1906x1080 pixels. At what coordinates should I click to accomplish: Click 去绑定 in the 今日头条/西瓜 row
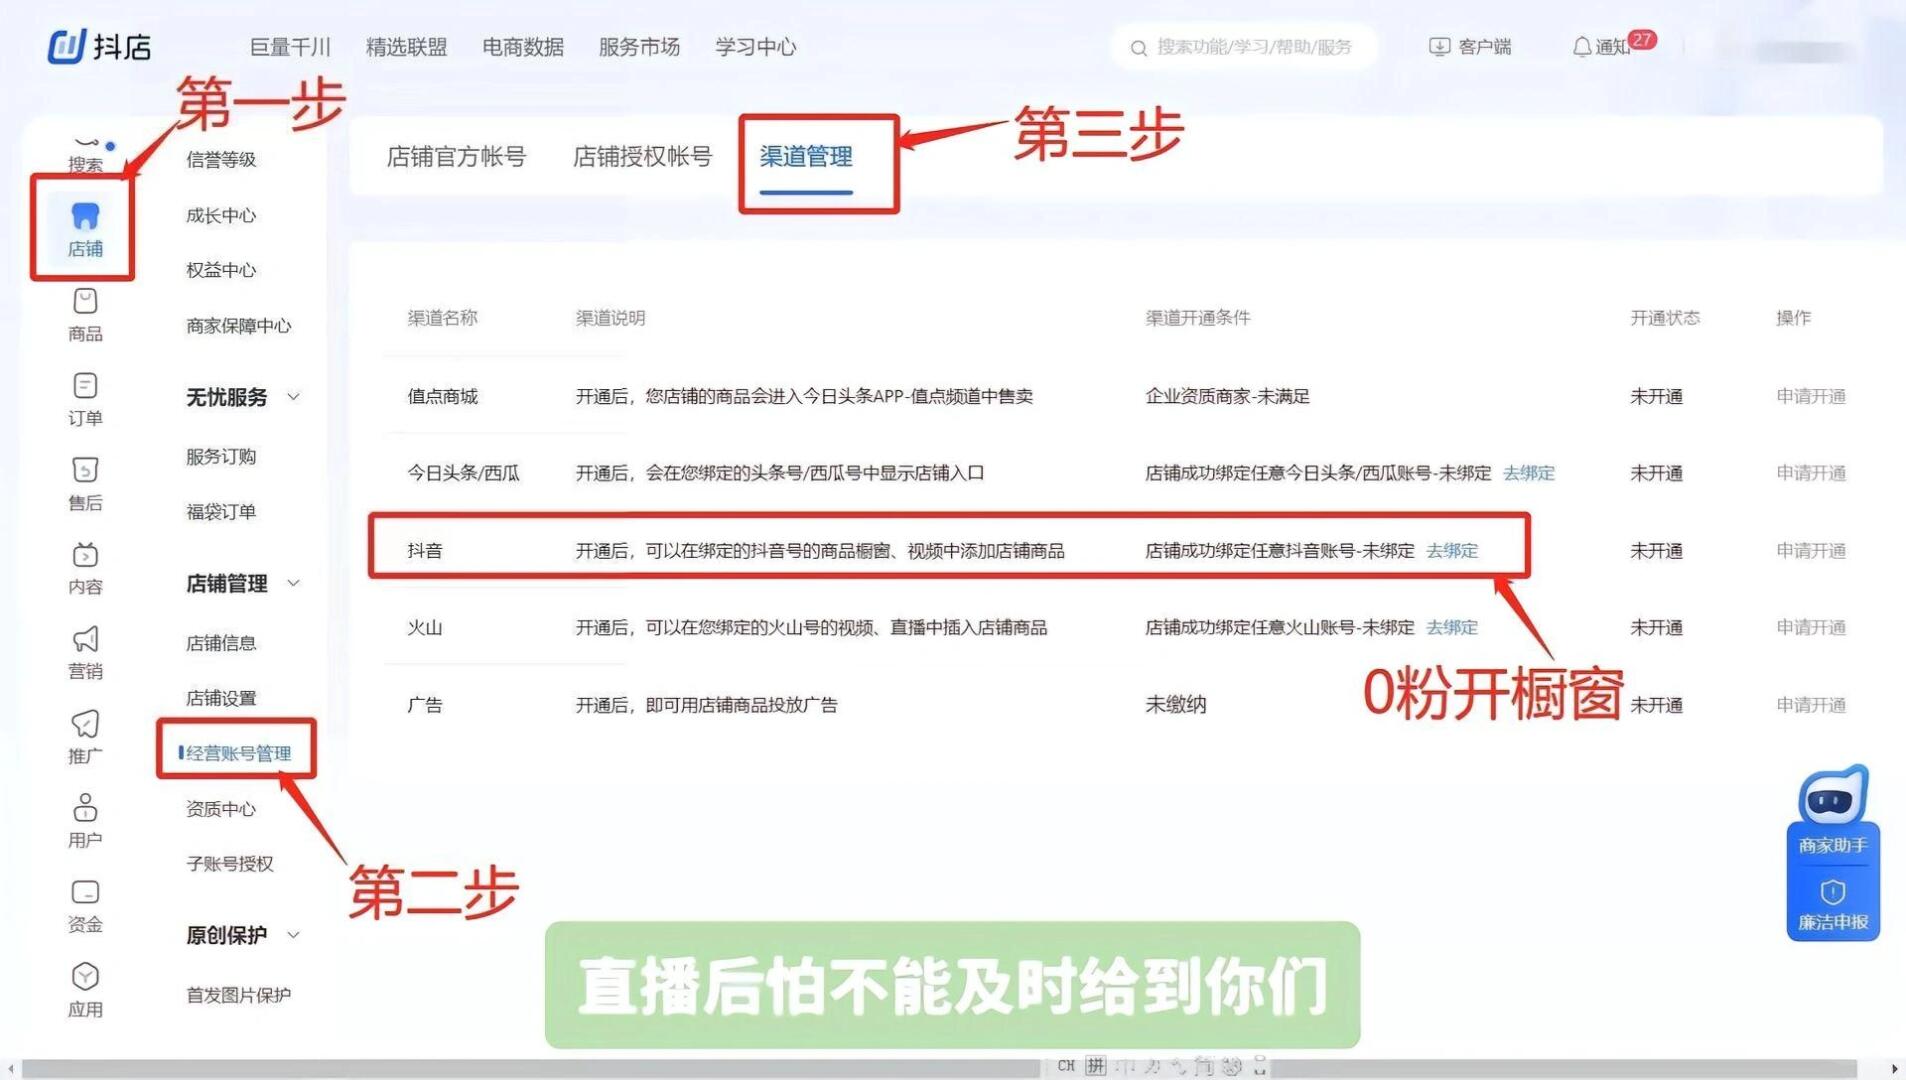pos(1529,473)
